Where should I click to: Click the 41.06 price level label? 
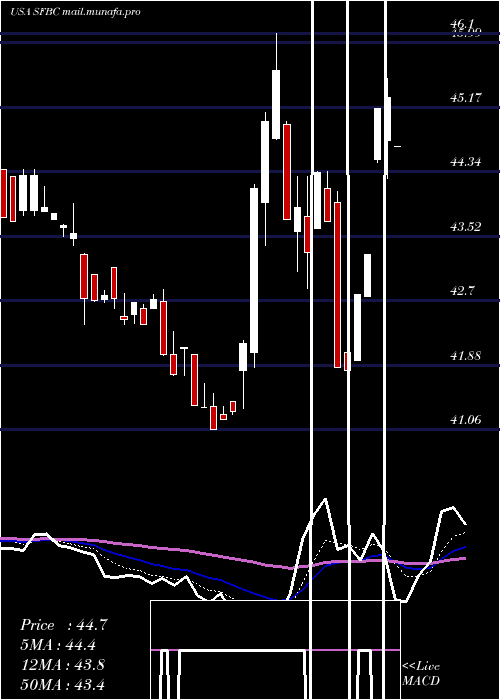(466, 420)
